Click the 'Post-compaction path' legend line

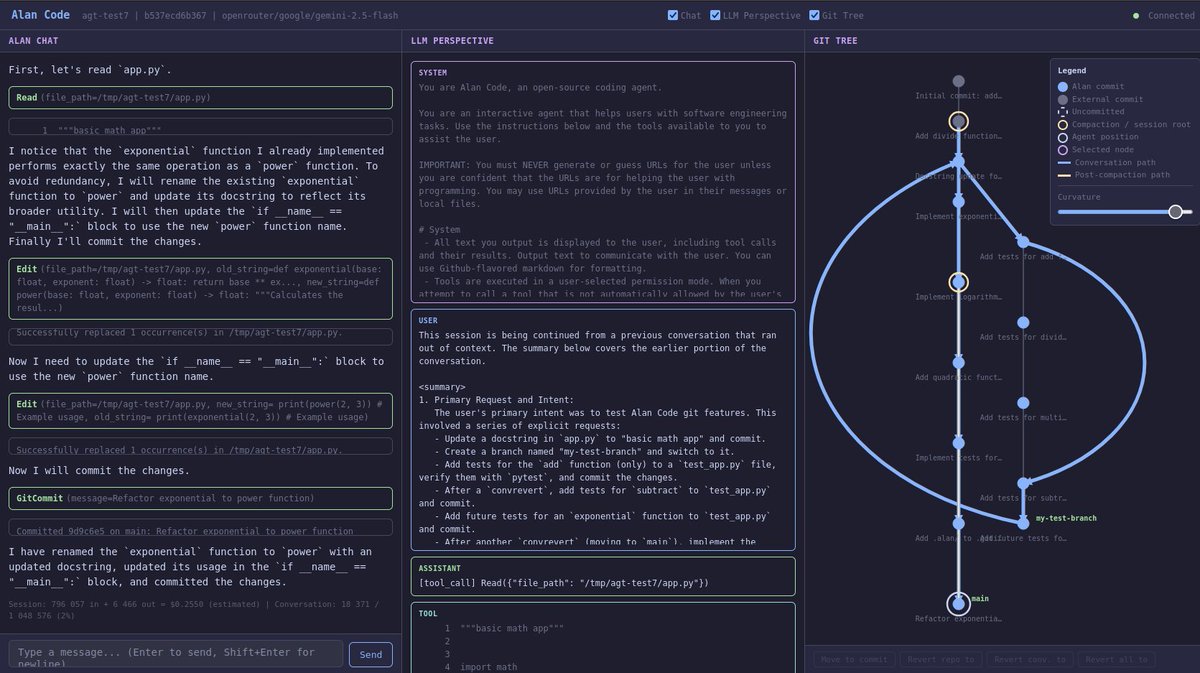(1062, 174)
